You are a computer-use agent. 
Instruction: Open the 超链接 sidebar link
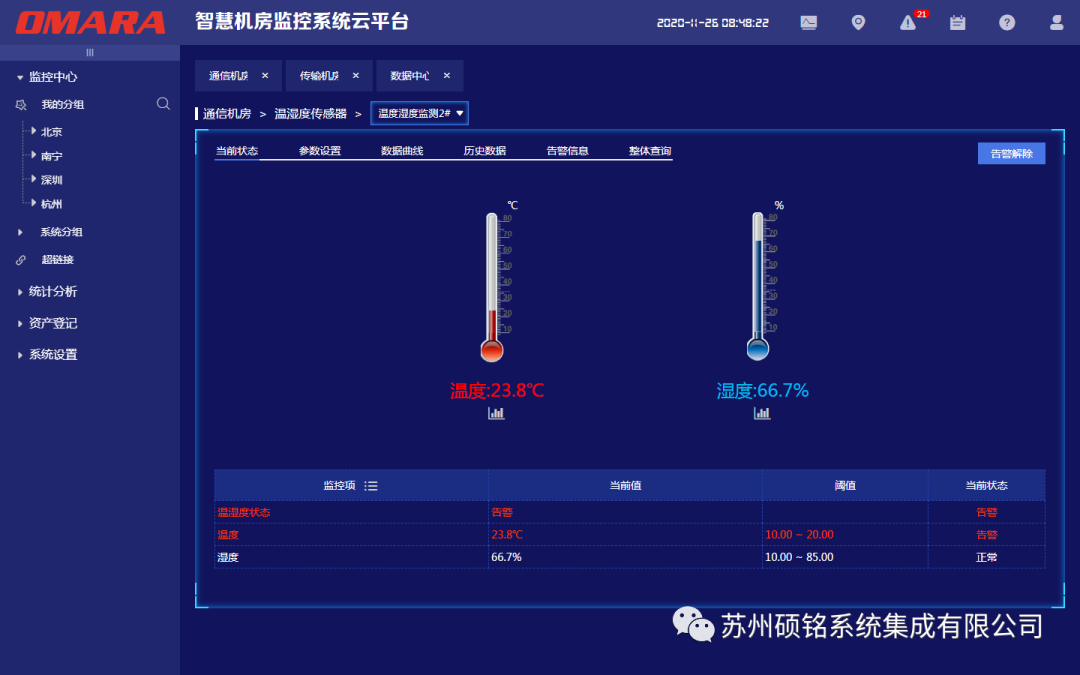point(57,260)
